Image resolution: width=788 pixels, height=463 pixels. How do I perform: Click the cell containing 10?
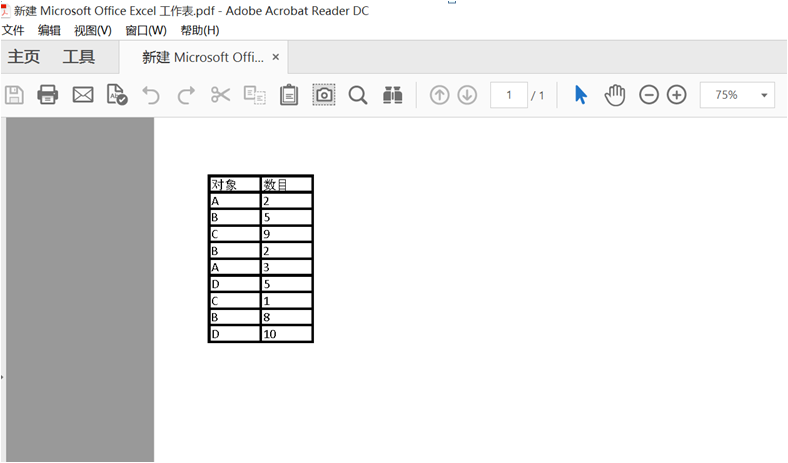286,334
